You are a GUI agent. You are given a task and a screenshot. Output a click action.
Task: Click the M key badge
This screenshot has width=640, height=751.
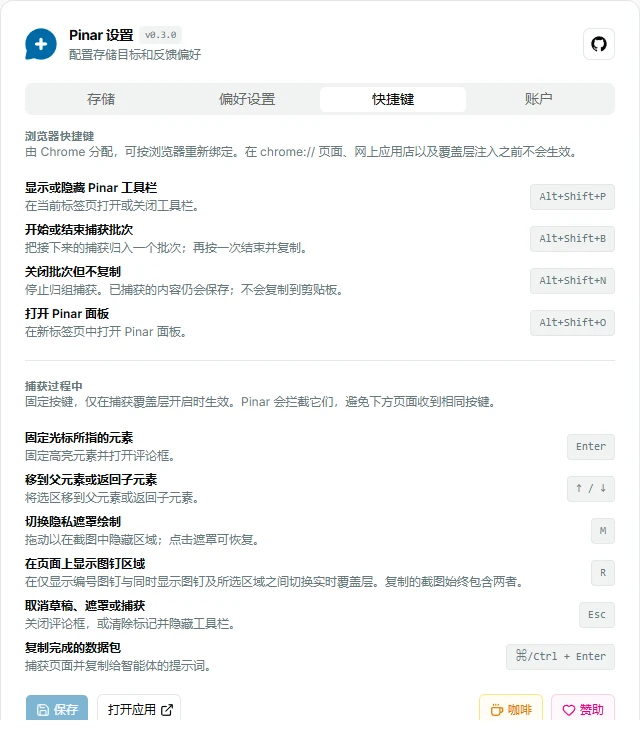603,531
